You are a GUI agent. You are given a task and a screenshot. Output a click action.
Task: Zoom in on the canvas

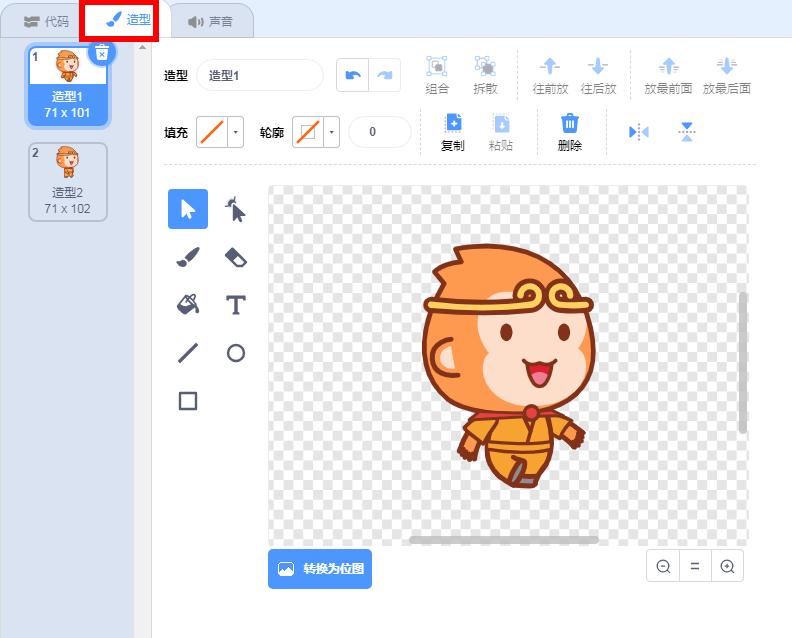pos(727,566)
